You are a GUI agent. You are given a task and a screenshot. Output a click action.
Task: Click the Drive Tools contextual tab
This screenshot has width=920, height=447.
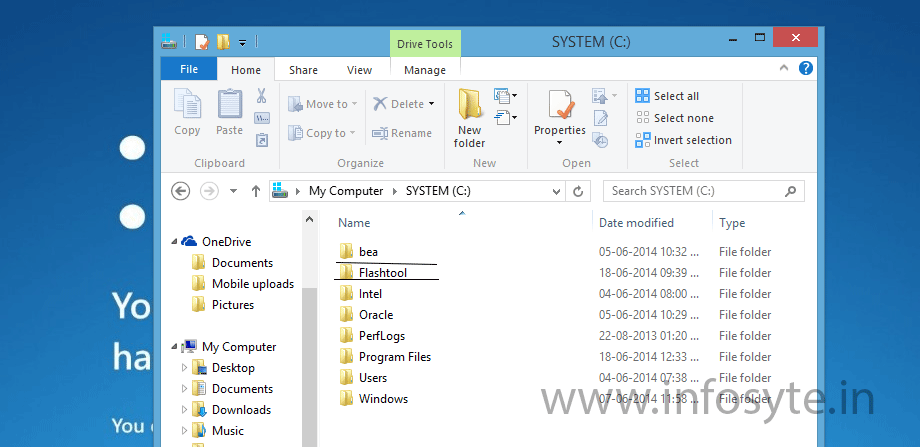point(425,44)
